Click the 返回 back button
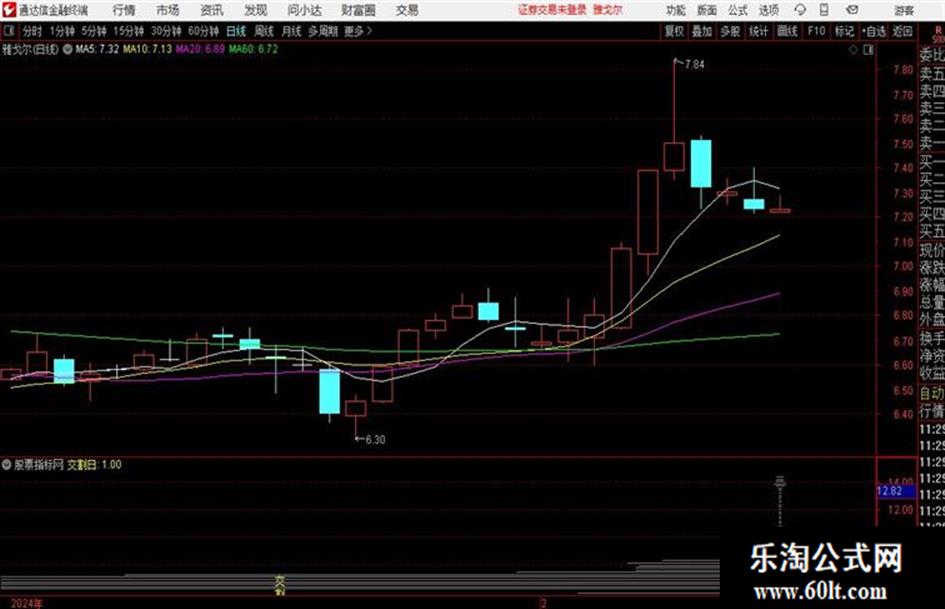The height and width of the screenshot is (609, 945). point(902,31)
